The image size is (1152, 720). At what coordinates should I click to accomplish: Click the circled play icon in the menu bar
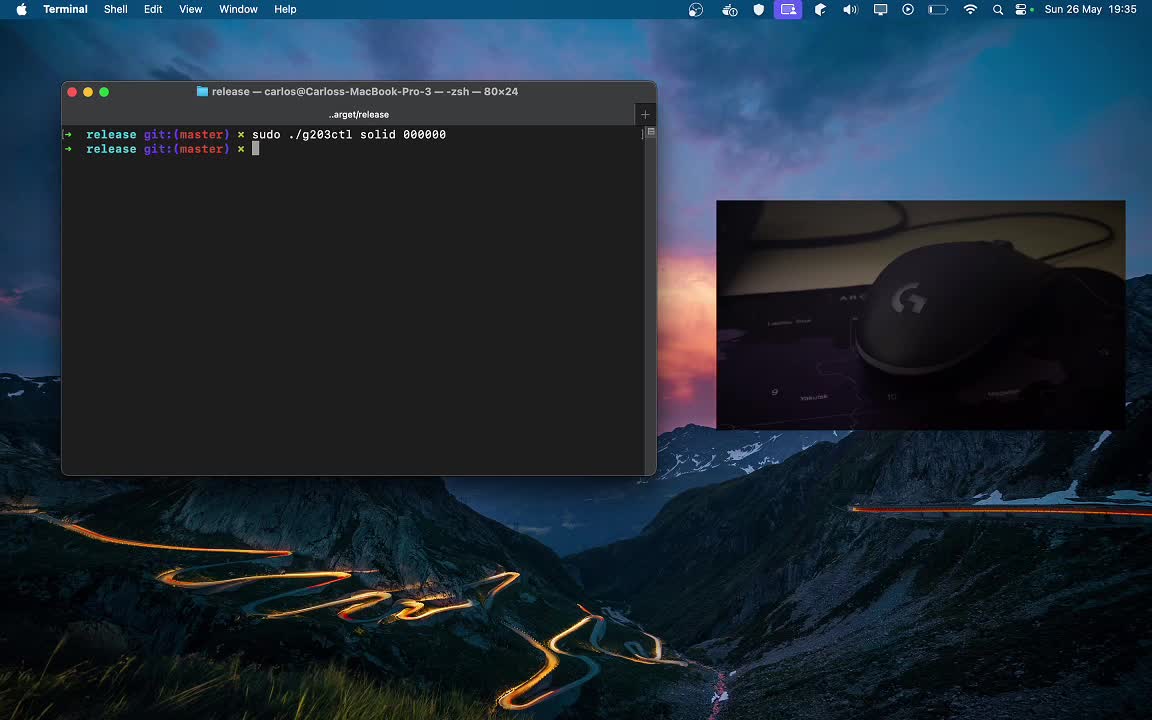908,10
